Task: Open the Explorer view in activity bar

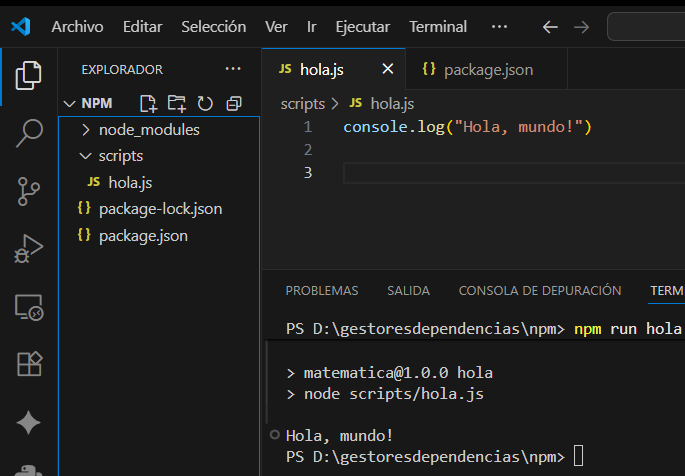Action: (x=29, y=74)
